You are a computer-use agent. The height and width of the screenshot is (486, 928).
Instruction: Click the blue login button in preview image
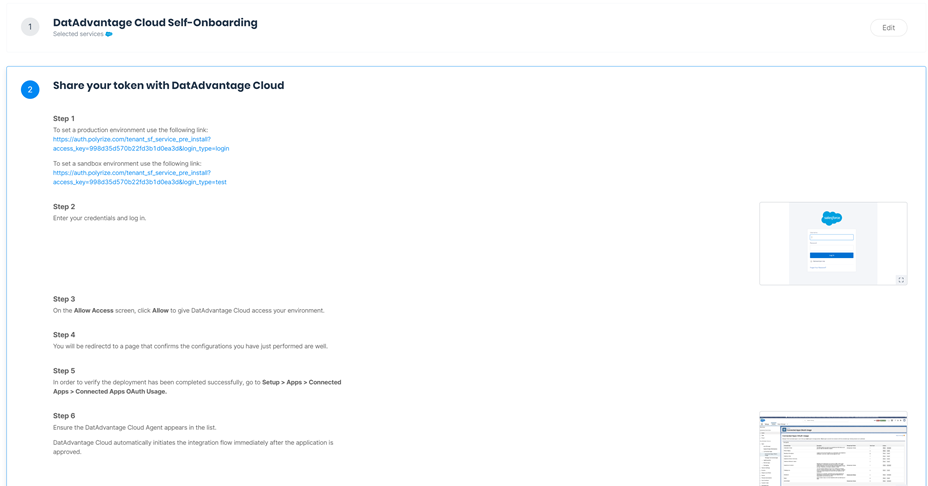831,255
